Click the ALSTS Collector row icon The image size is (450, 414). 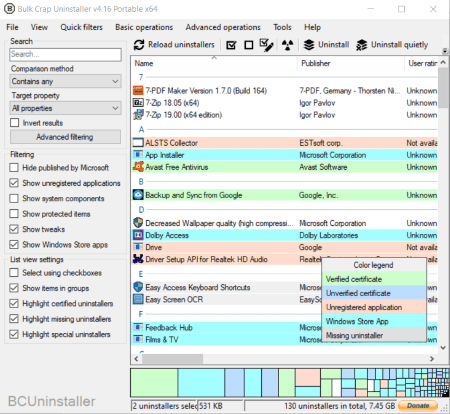[x=138, y=143]
